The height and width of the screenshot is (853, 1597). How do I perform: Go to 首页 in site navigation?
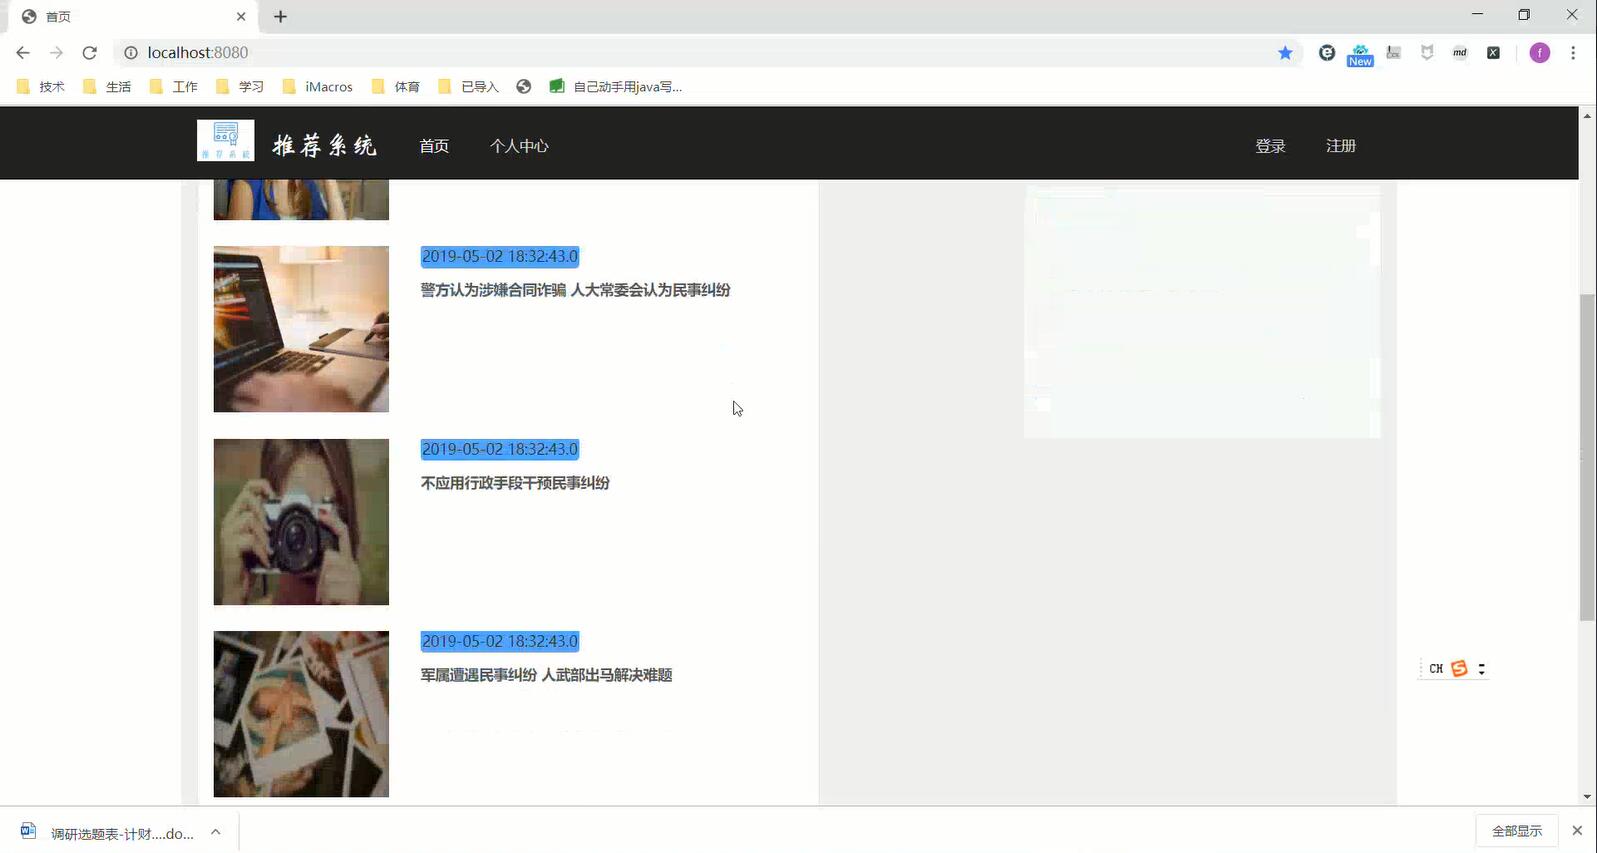pyautogui.click(x=434, y=146)
